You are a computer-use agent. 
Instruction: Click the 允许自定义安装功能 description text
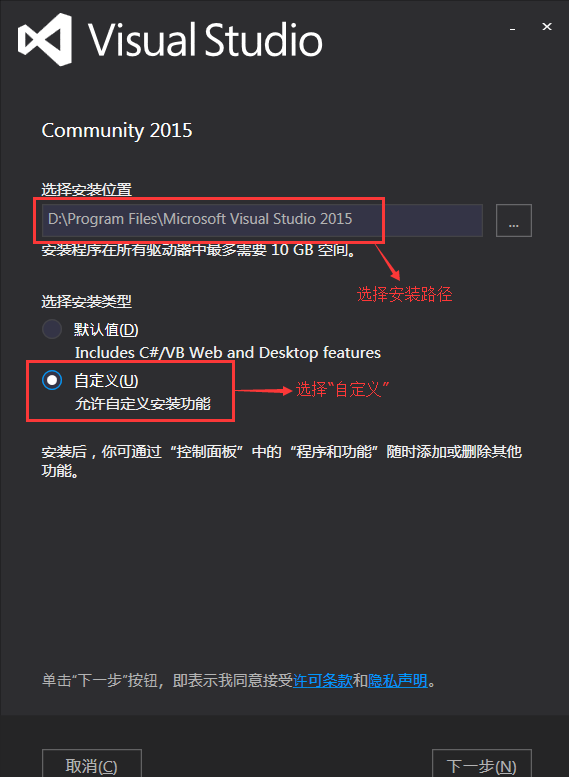click(143, 404)
